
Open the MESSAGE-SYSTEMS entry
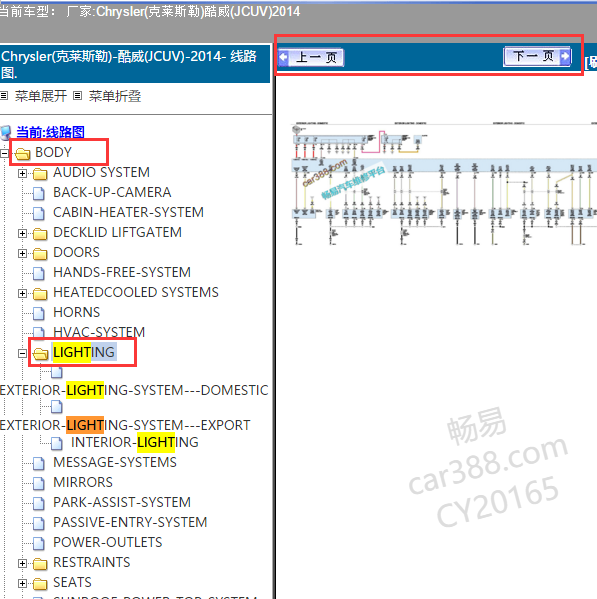115,462
